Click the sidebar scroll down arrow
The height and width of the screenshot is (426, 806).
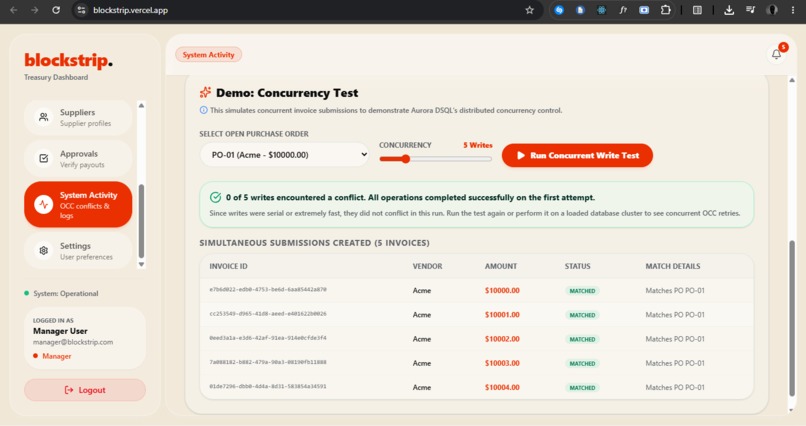(x=141, y=264)
